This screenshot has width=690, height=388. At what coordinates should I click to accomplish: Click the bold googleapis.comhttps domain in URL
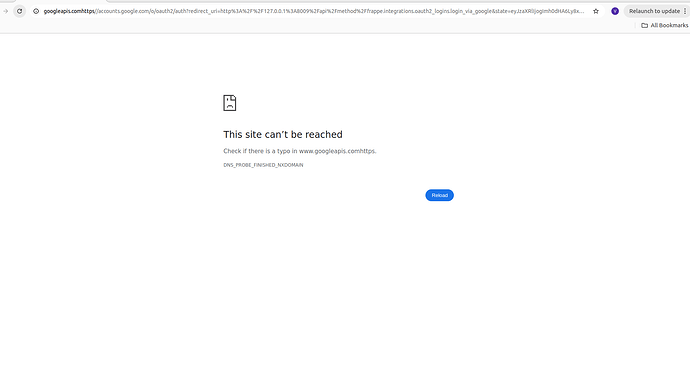point(69,11)
